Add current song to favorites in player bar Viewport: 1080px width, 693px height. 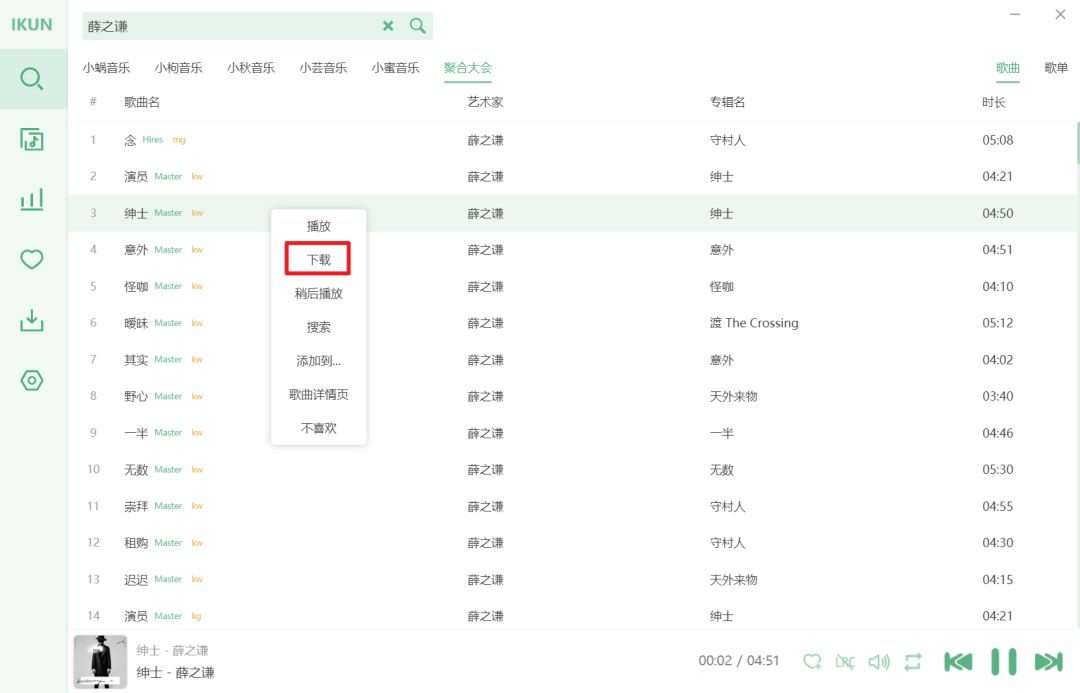(x=812, y=661)
